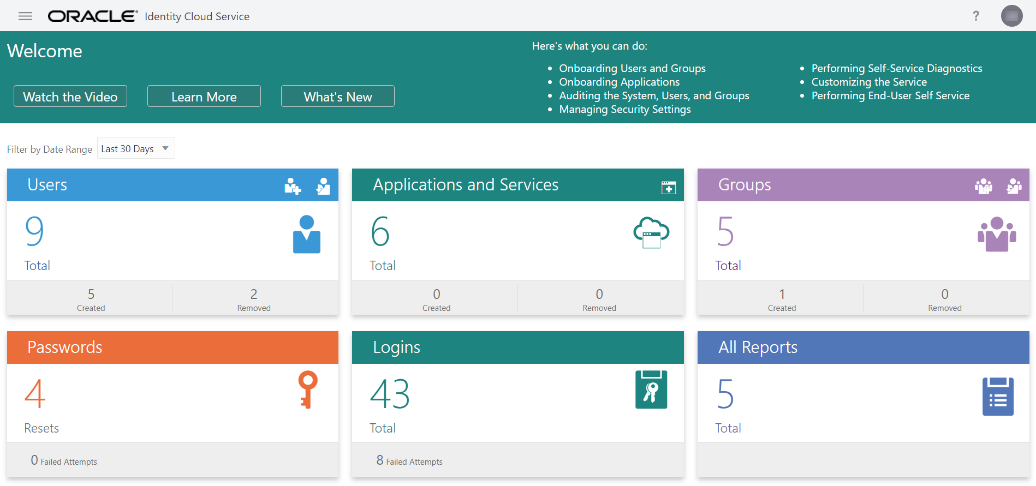Click the All Reports tile header
Image resolution: width=1036 pixels, height=486 pixels.
pos(863,347)
